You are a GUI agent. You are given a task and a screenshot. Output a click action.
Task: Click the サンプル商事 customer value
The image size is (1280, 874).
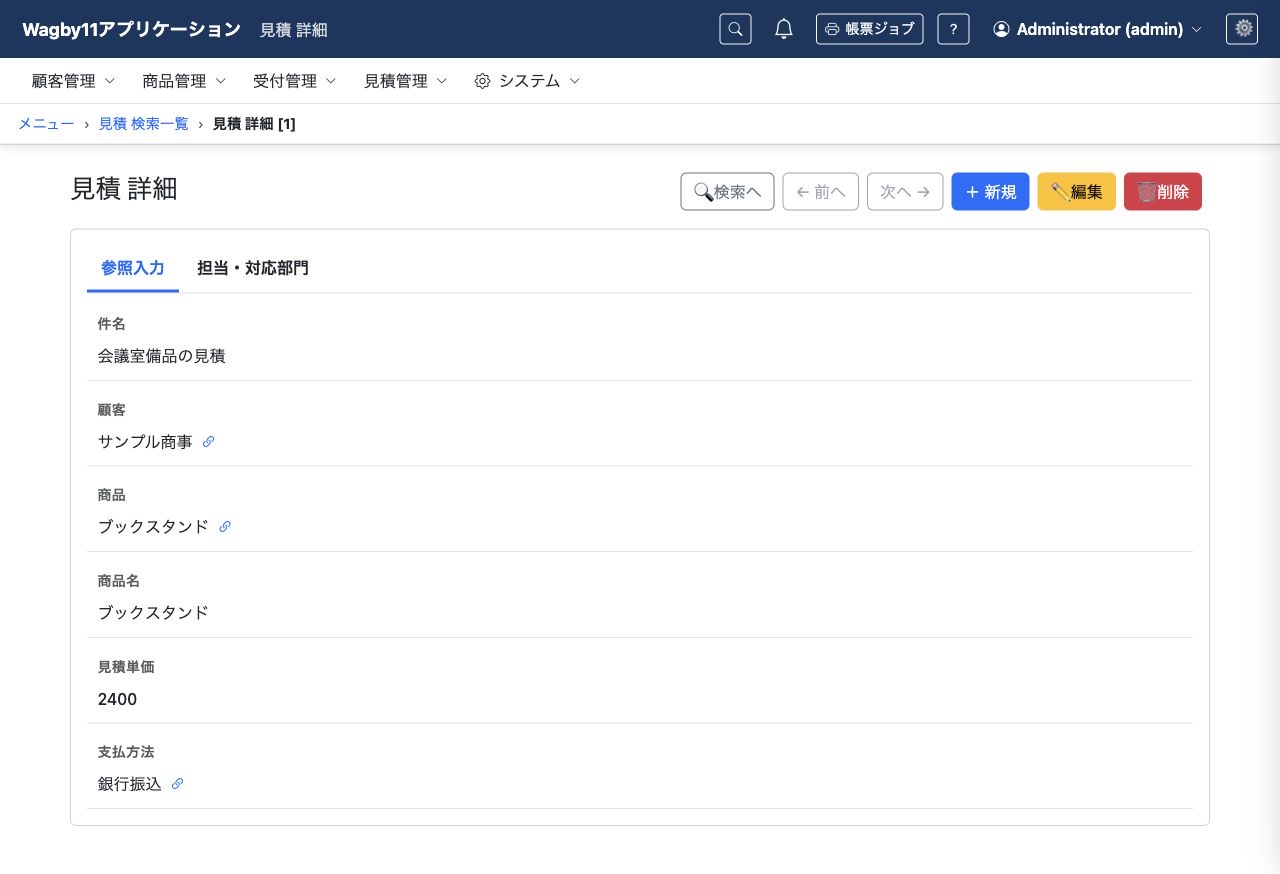tap(145, 441)
